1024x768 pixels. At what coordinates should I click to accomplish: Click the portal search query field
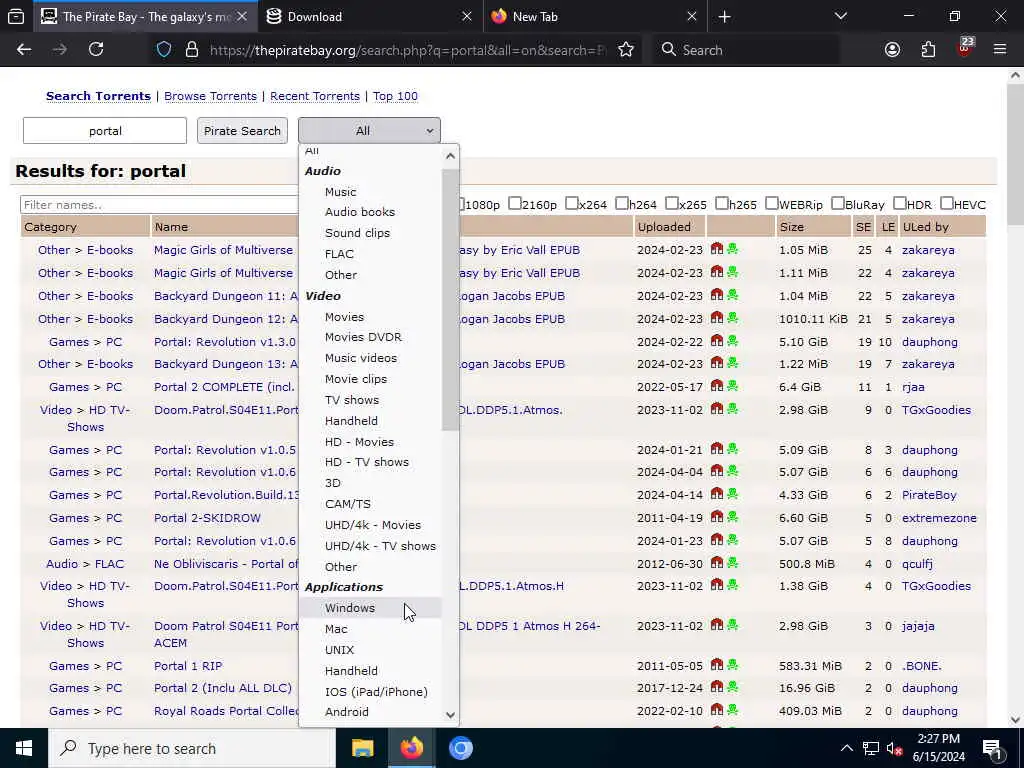tap(105, 131)
